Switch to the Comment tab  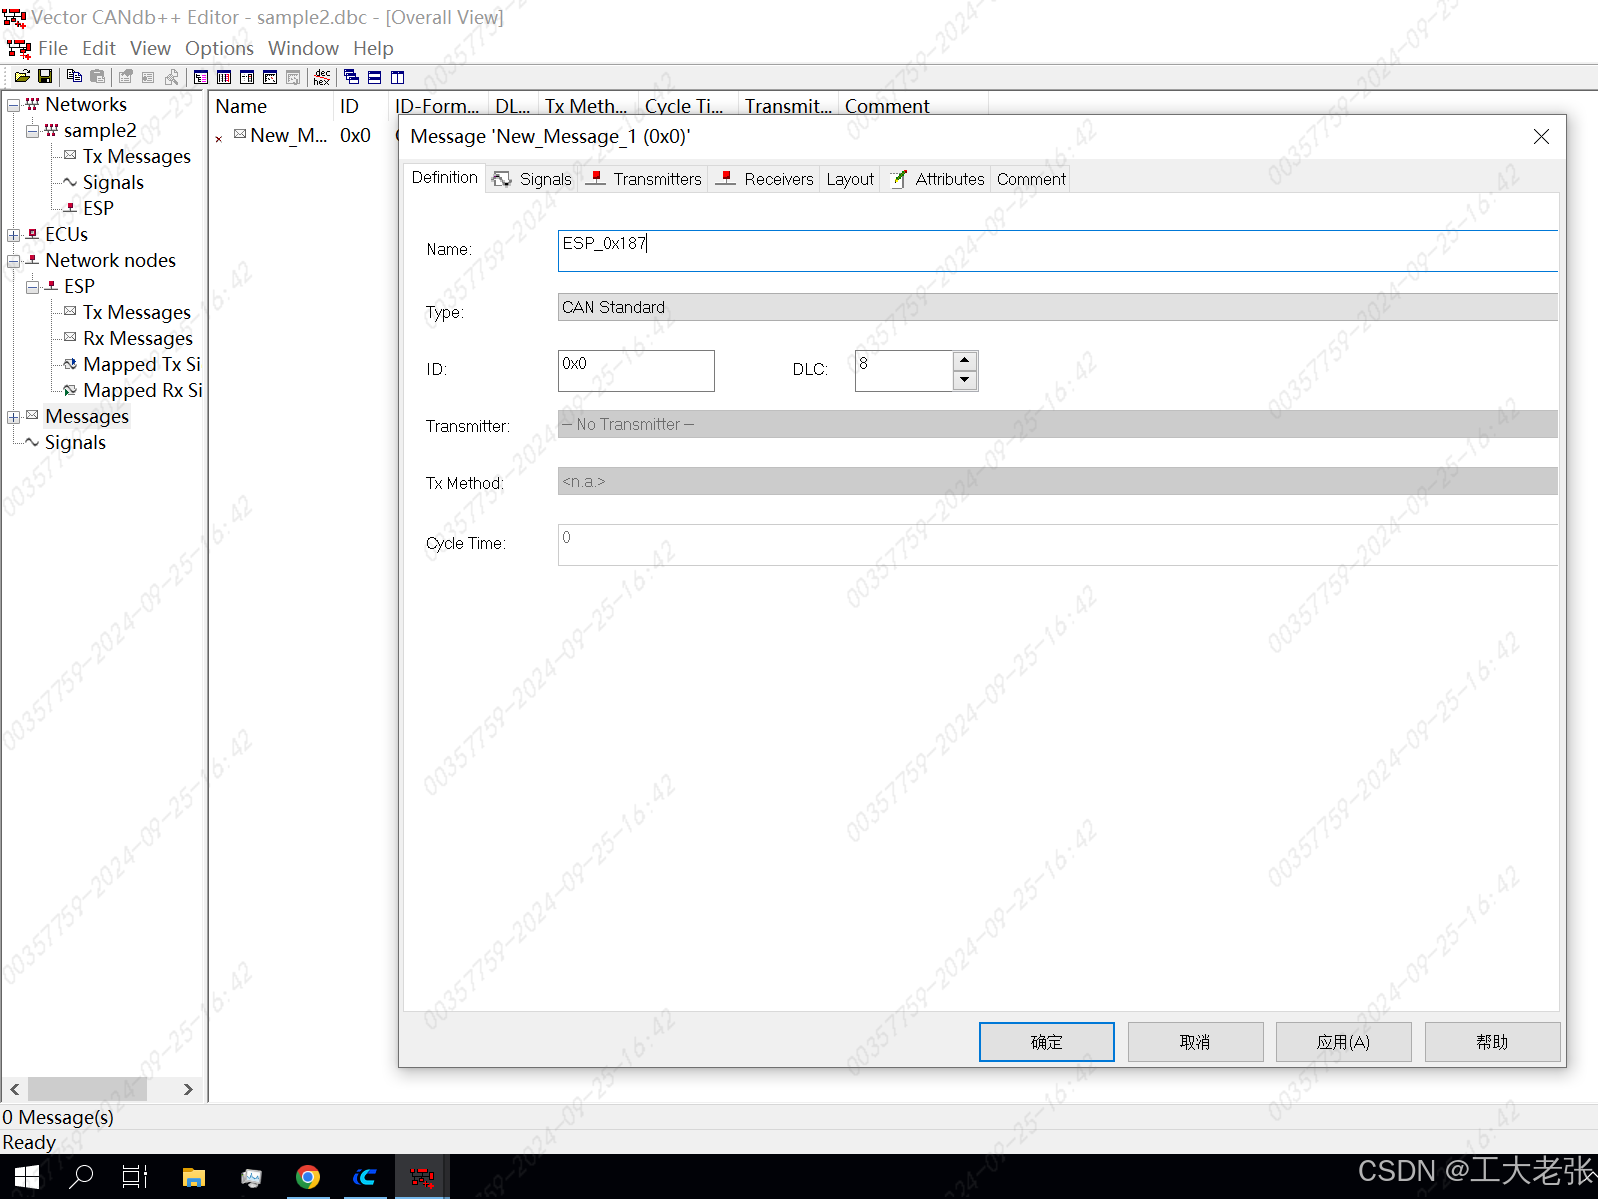click(1031, 179)
